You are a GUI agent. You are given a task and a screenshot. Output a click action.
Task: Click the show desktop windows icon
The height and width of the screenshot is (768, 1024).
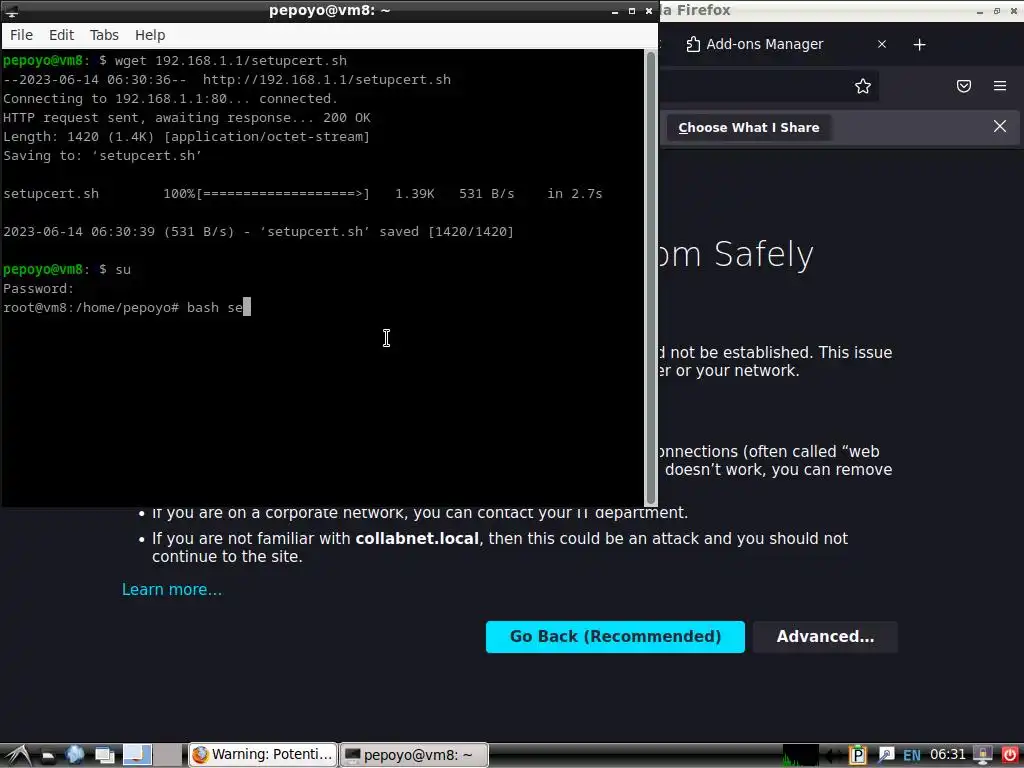(104, 756)
